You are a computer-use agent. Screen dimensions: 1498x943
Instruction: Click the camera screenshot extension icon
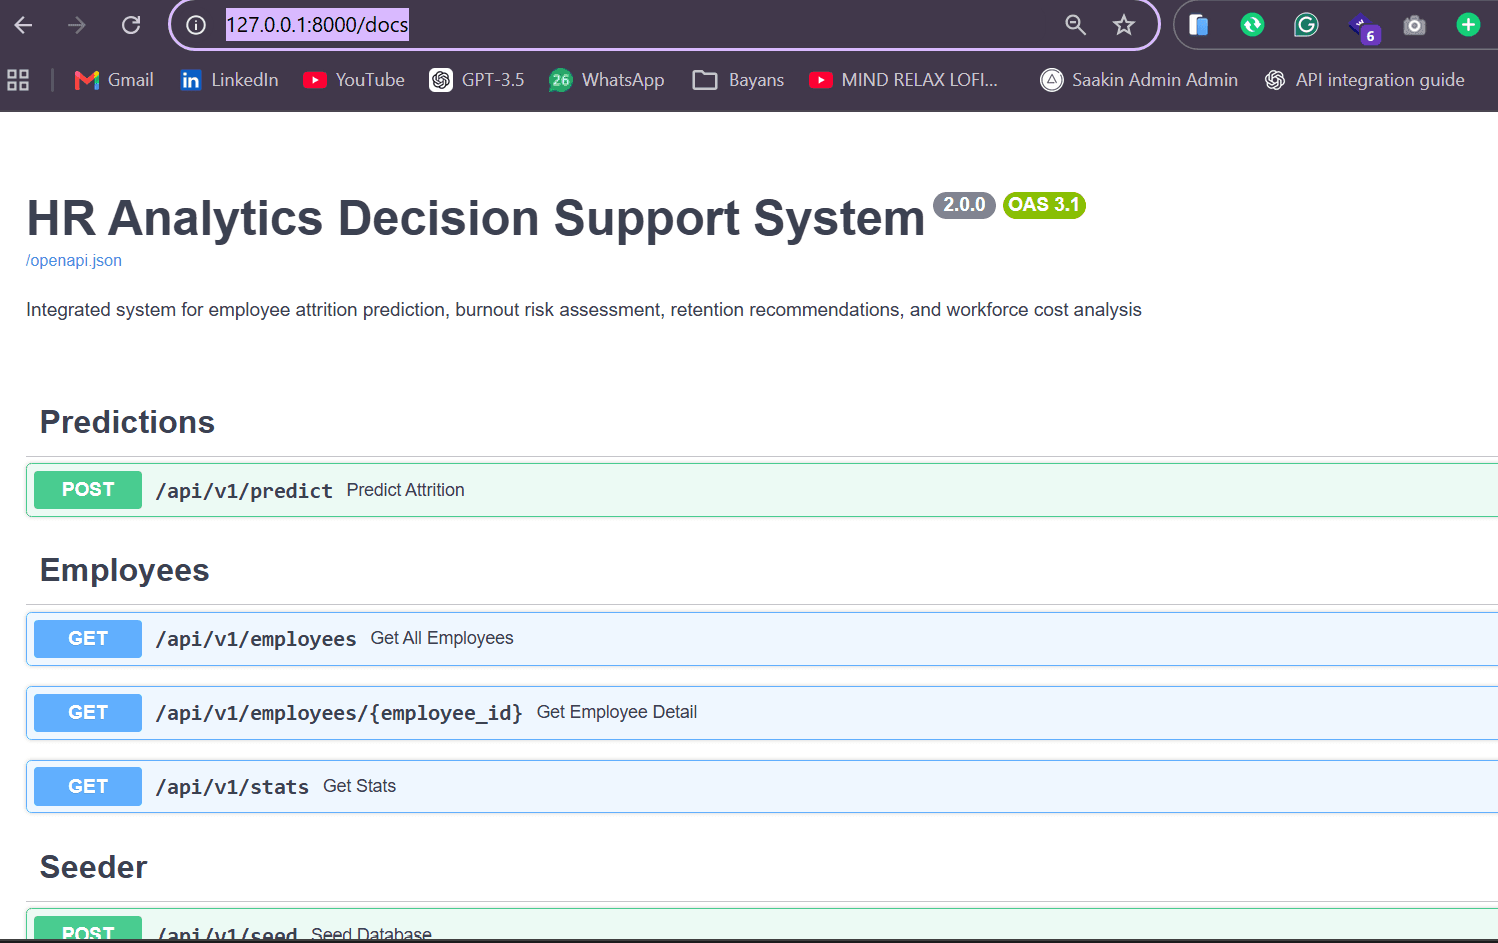coord(1414,25)
